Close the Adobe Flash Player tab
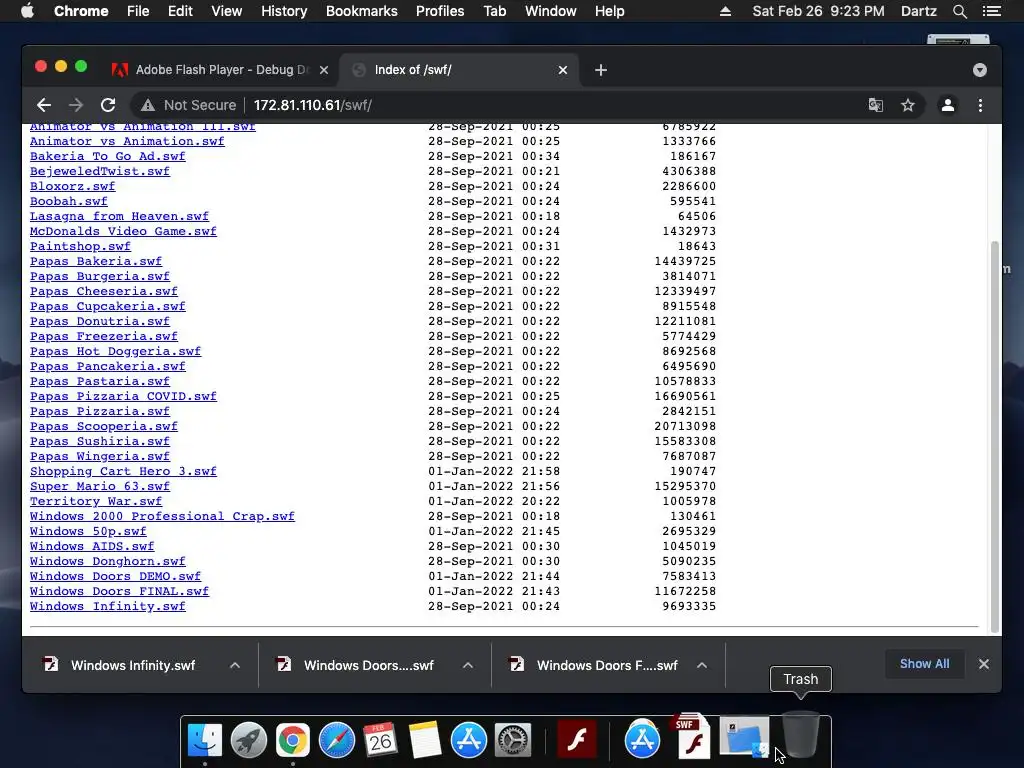 click(324, 70)
